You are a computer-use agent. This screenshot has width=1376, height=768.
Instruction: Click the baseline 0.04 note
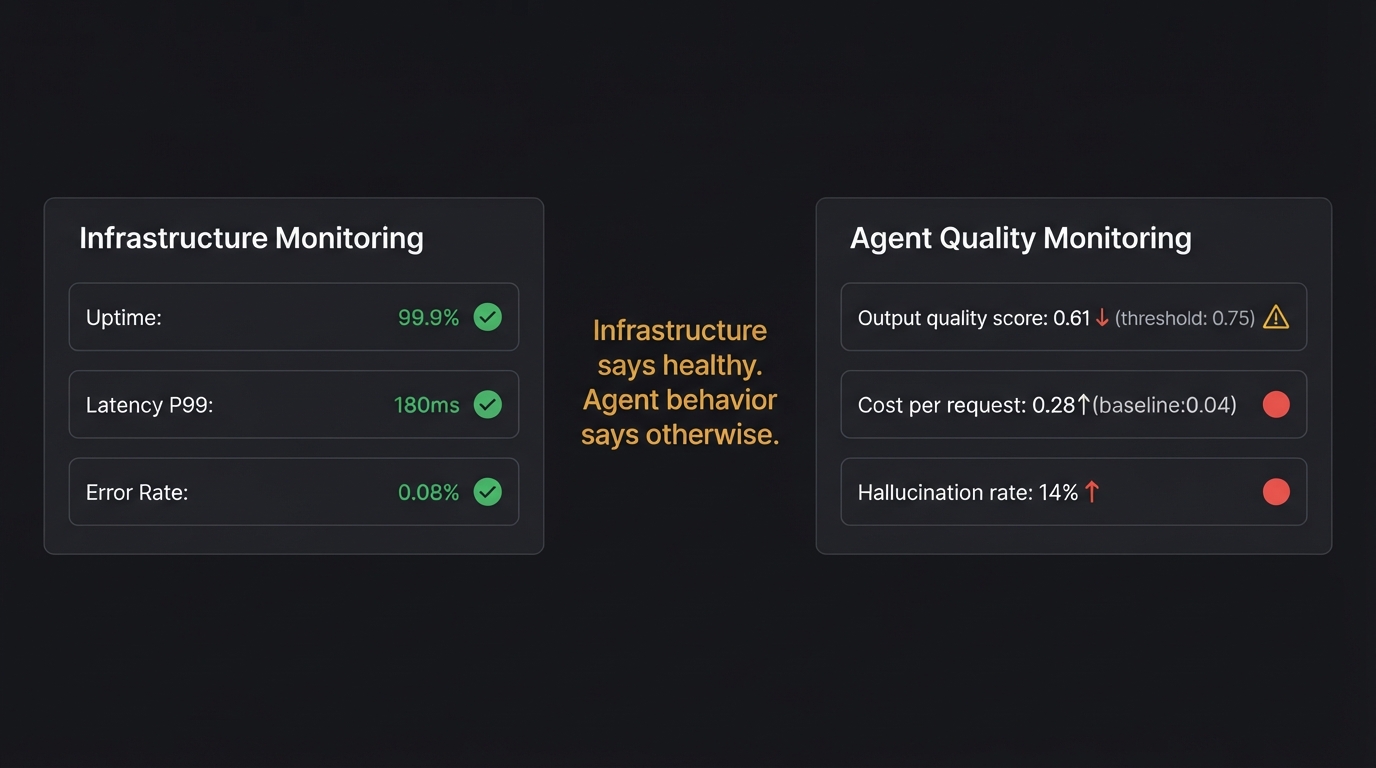click(x=1165, y=405)
